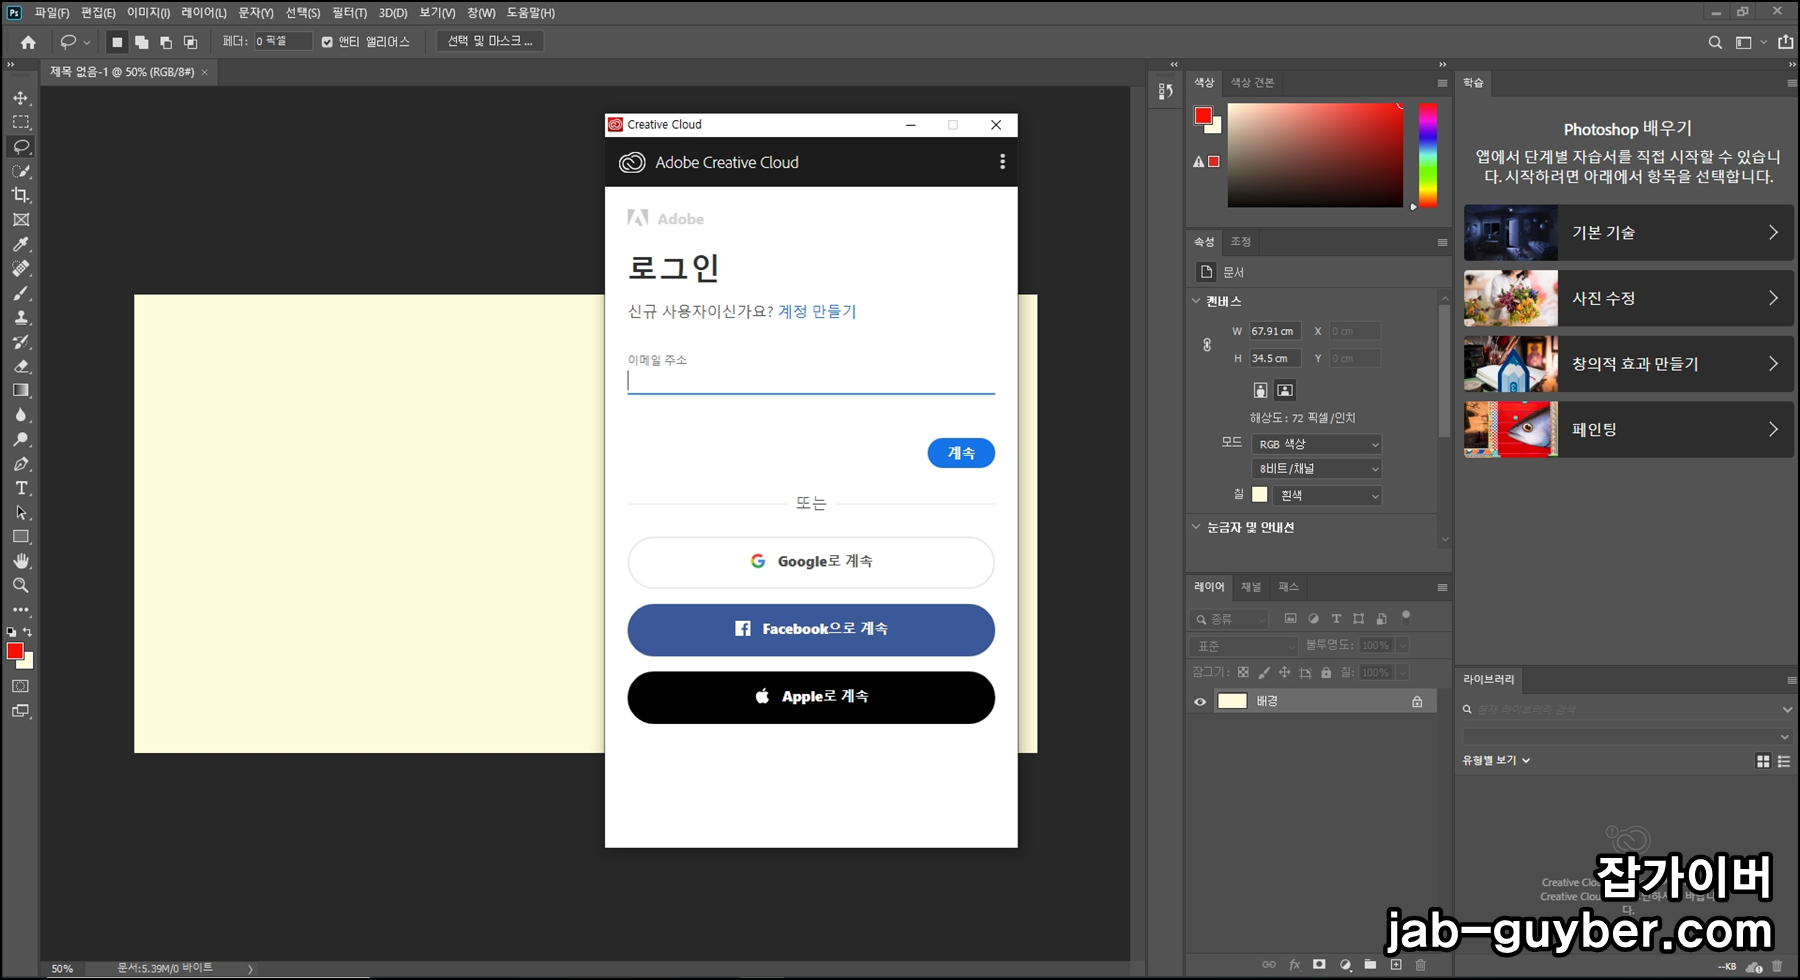
Task: Open the Edit Toolbar three-dots button
Action: pos(21,609)
